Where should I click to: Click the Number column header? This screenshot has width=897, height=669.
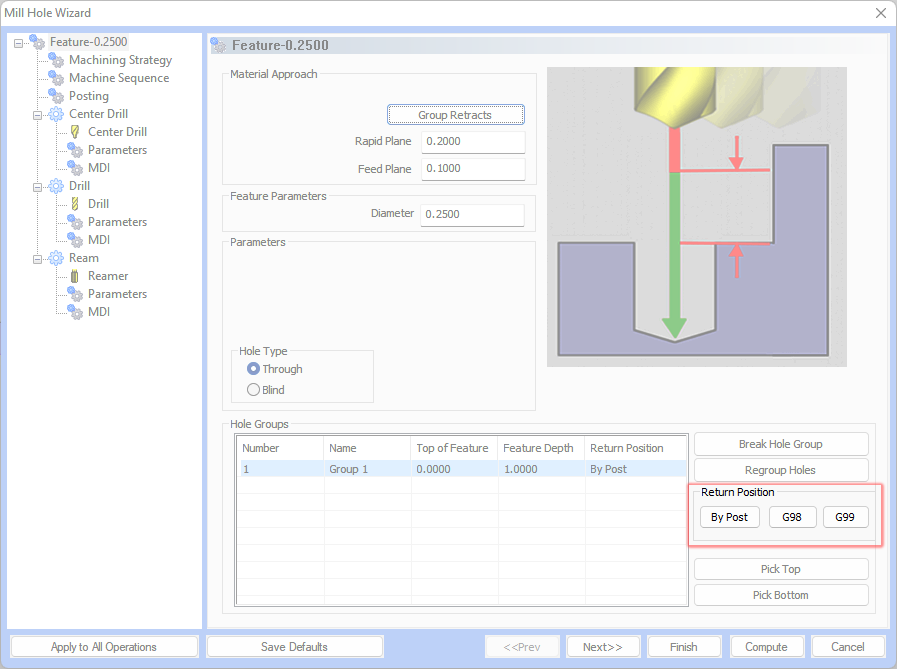pos(280,448)
